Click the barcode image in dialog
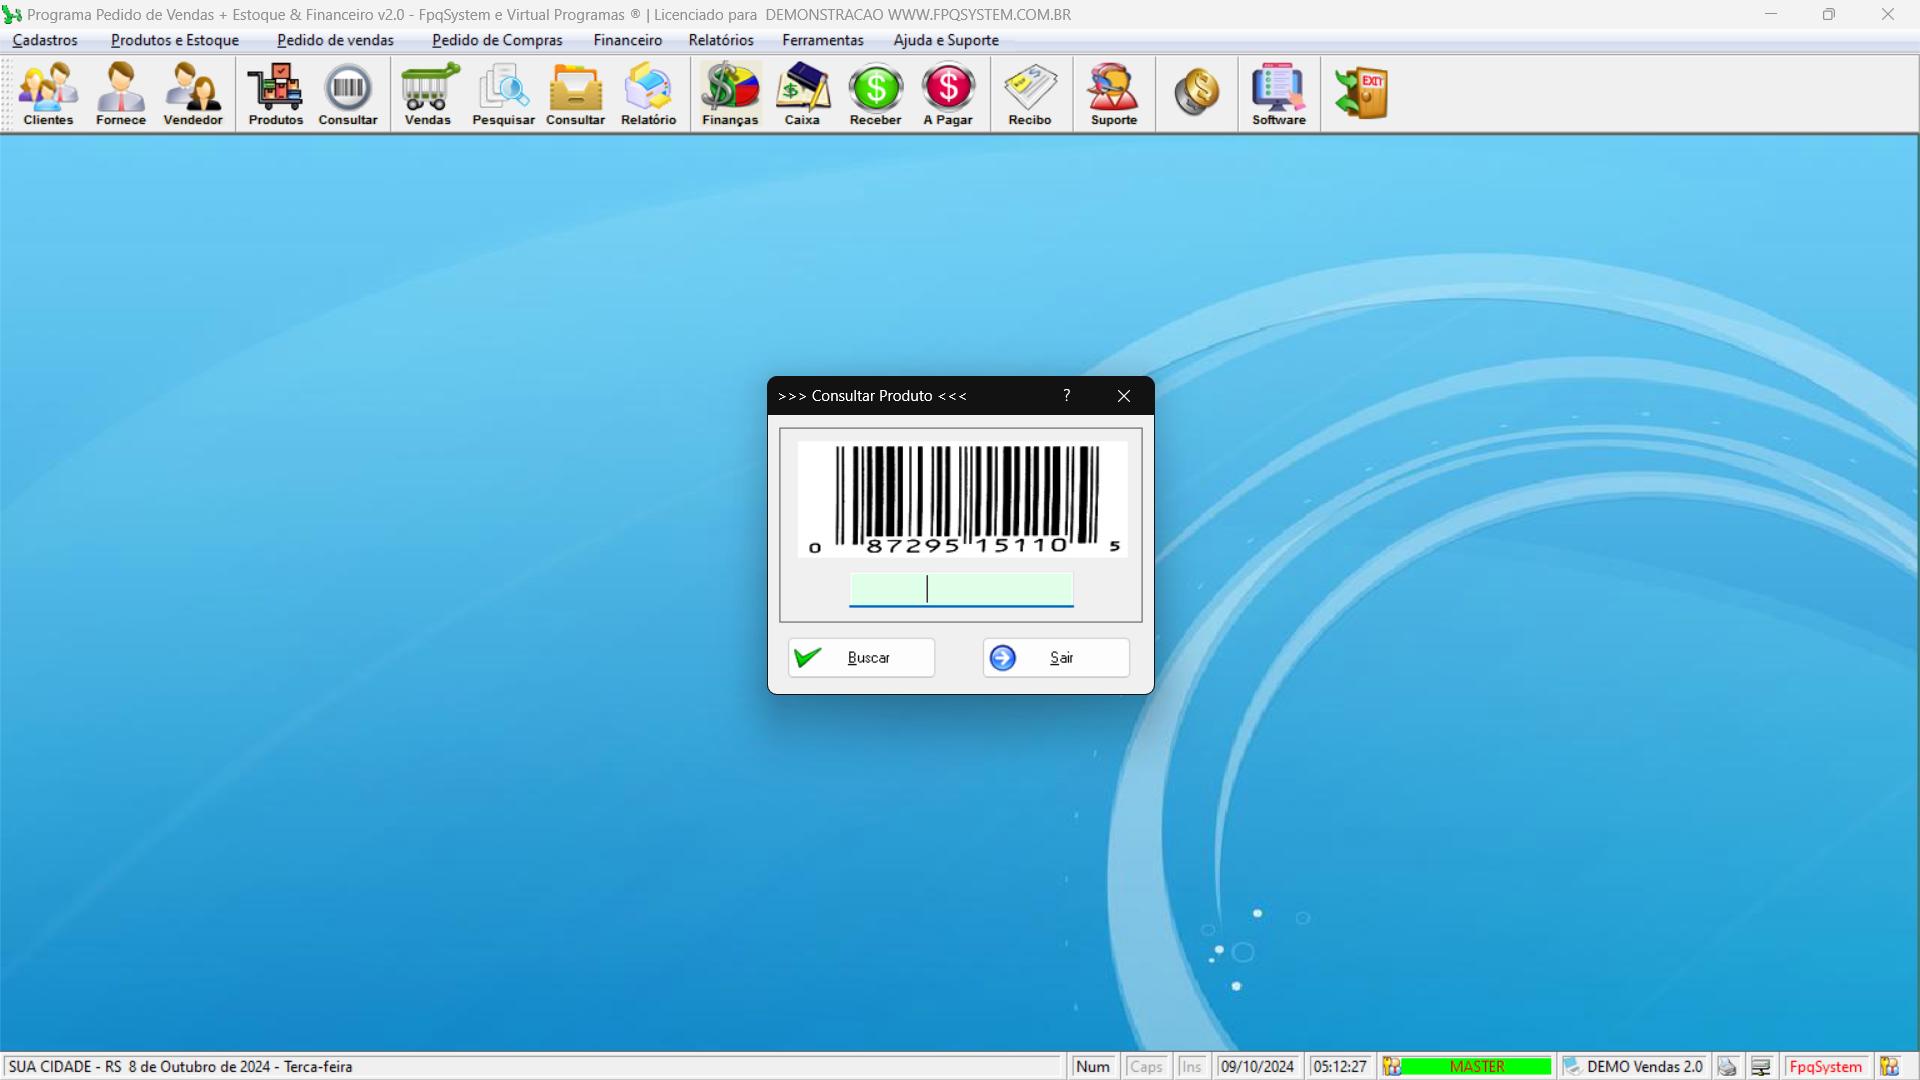1920x1080 pixels. (962, 499)
